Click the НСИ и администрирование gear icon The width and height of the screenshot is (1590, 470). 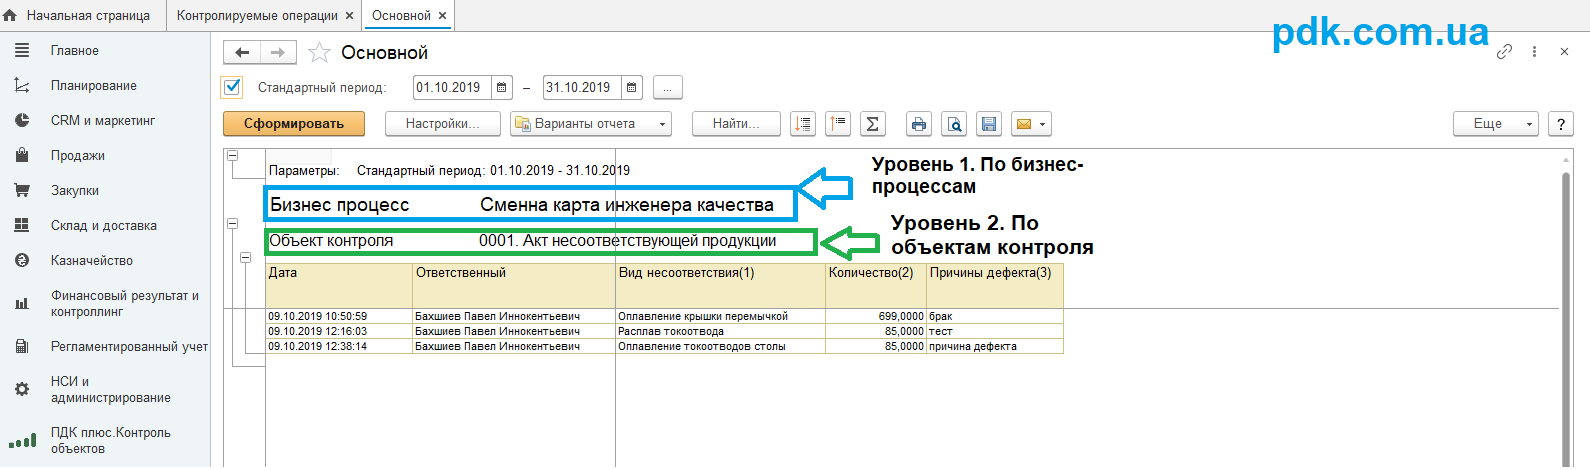tap(22, 389)
